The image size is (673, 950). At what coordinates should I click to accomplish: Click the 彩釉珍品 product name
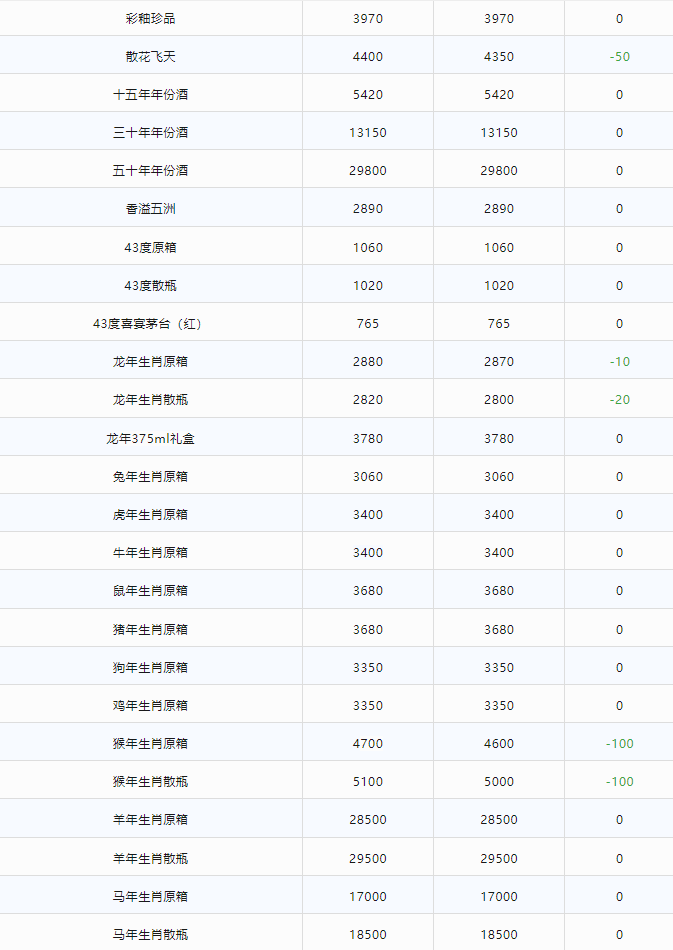[150, 19]
